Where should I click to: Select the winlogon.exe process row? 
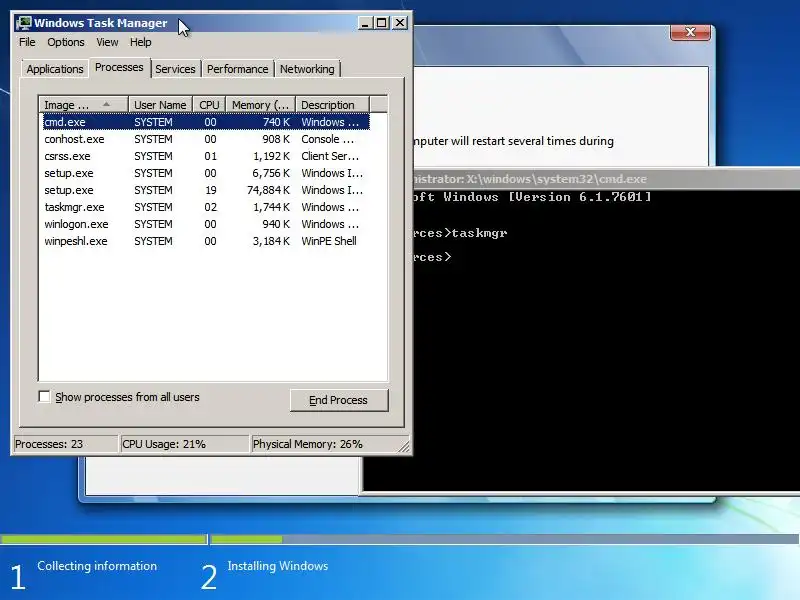click(206, 224)
